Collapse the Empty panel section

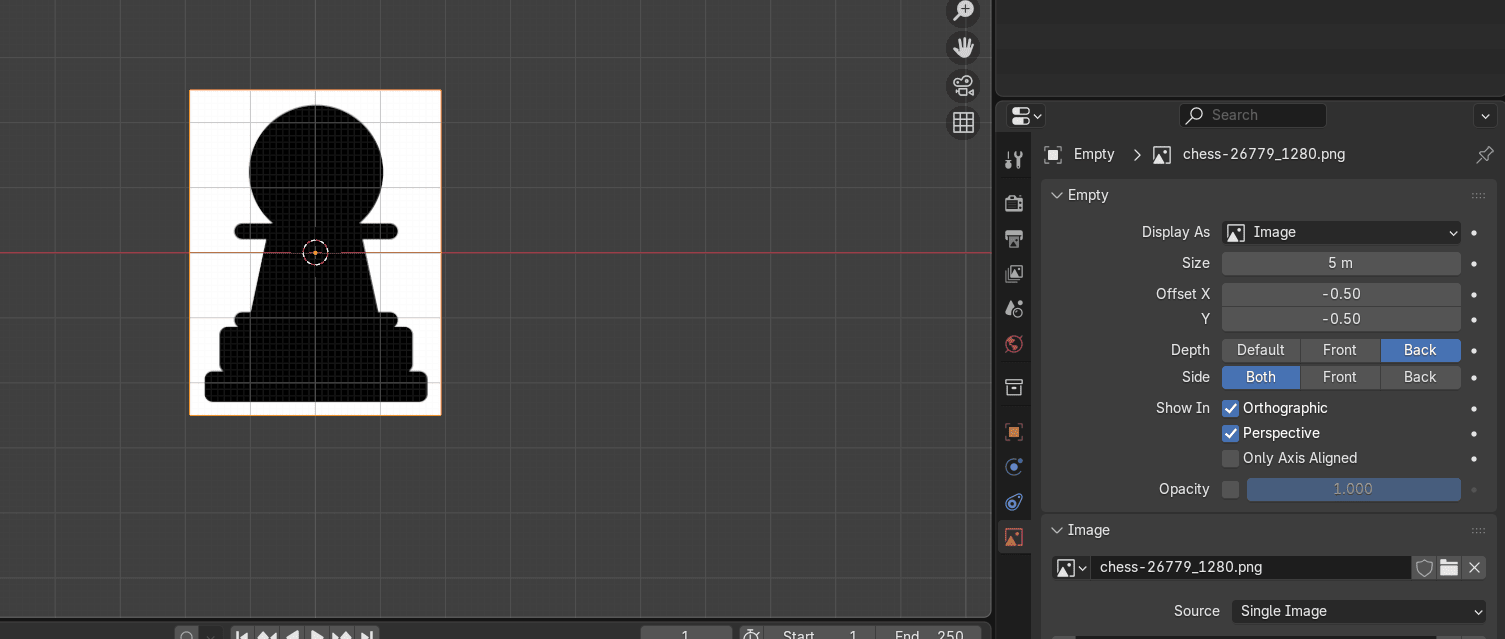[1057, 195]
